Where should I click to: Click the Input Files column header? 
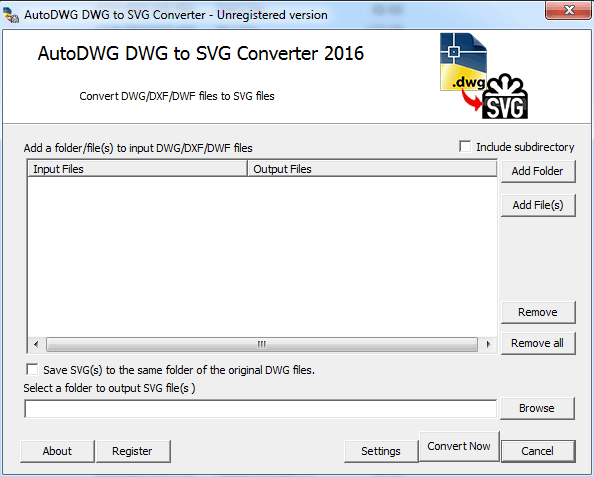137,169
